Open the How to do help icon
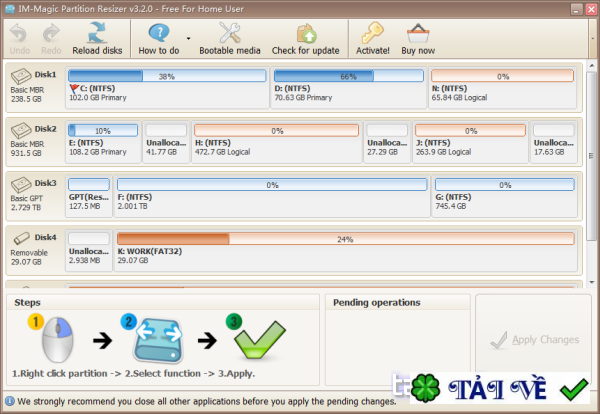 (x=159, y=33)
